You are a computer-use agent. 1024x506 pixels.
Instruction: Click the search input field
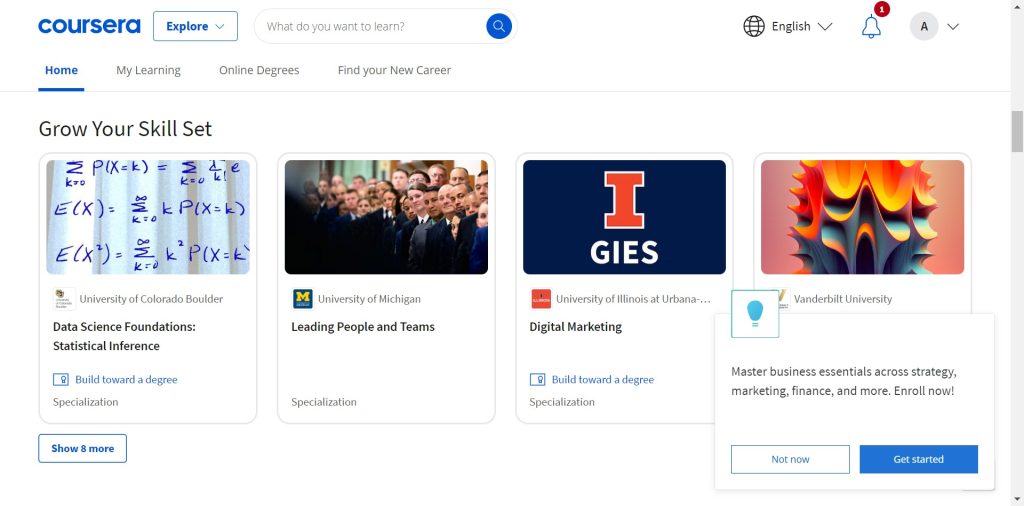[370, 26]
